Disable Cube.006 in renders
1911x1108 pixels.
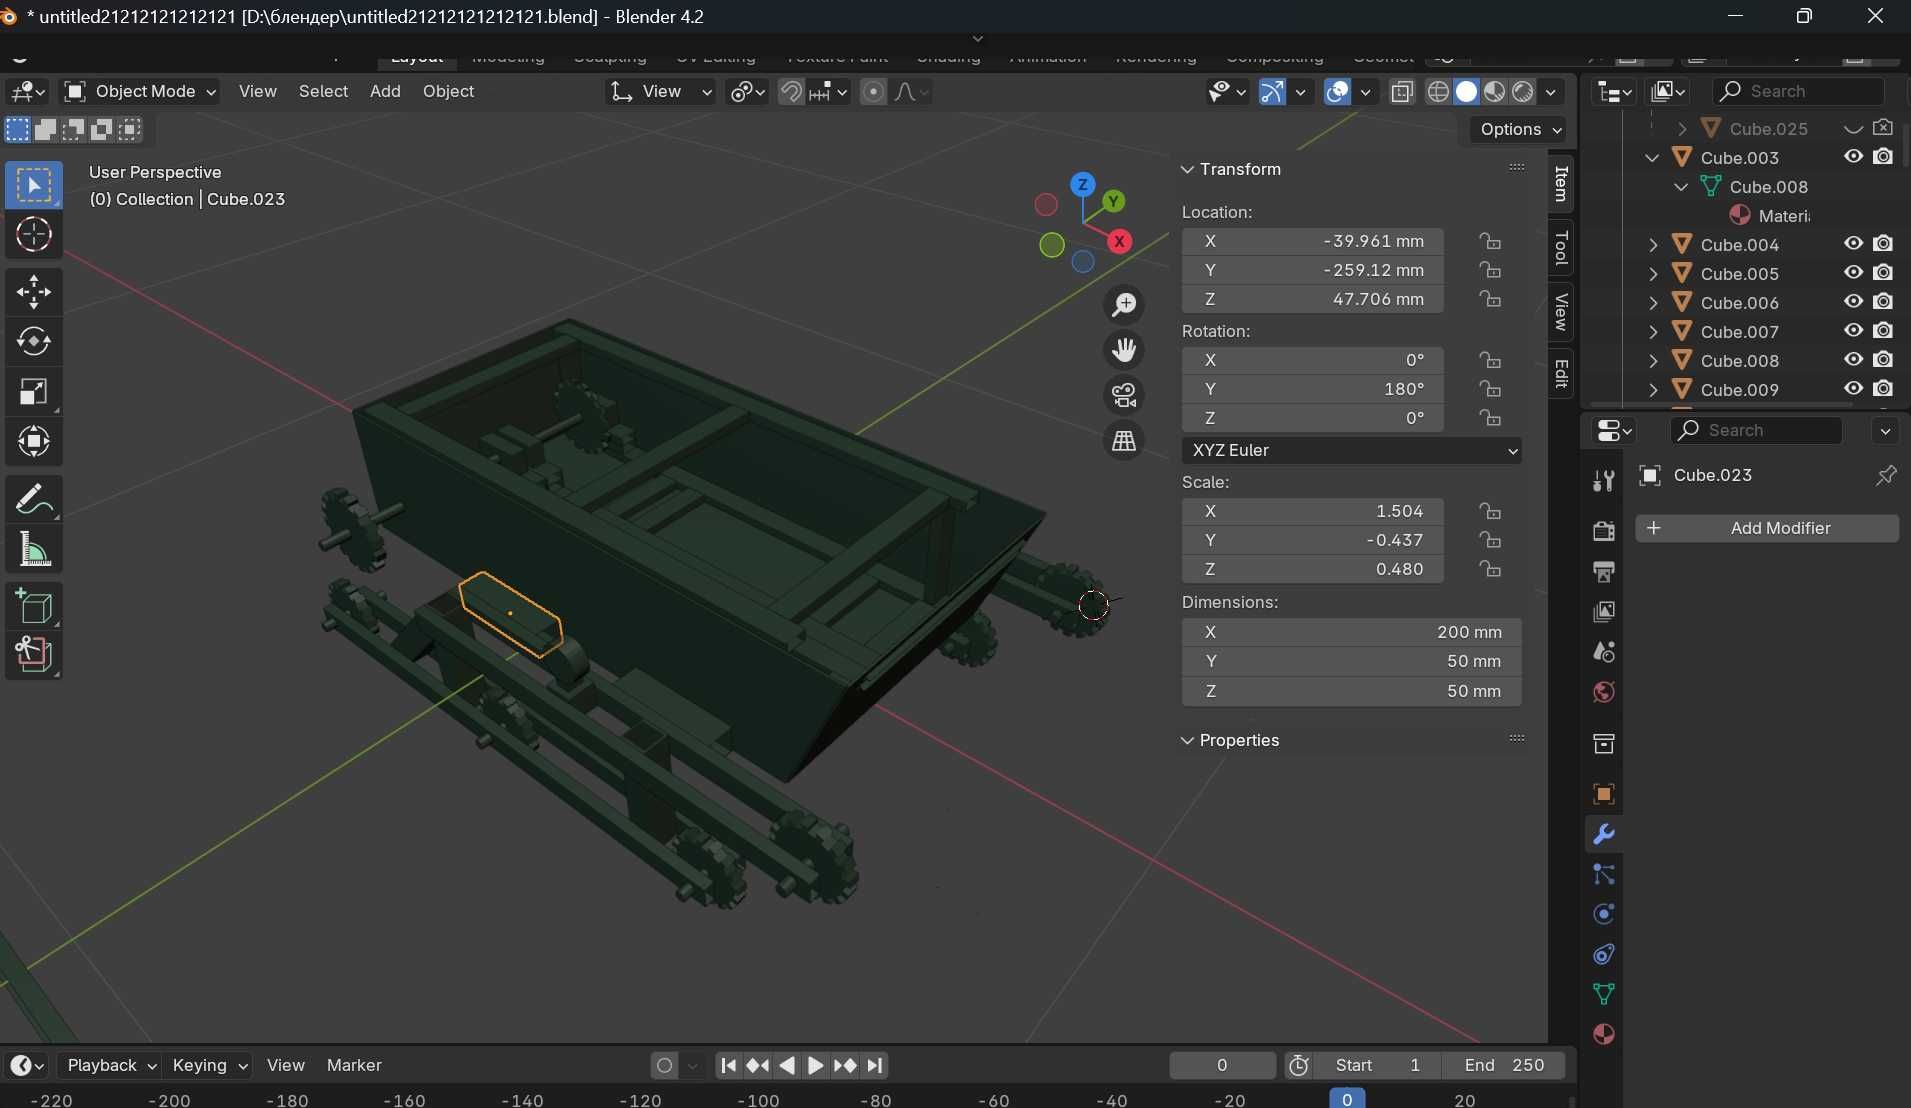(x=1884, y=302)
